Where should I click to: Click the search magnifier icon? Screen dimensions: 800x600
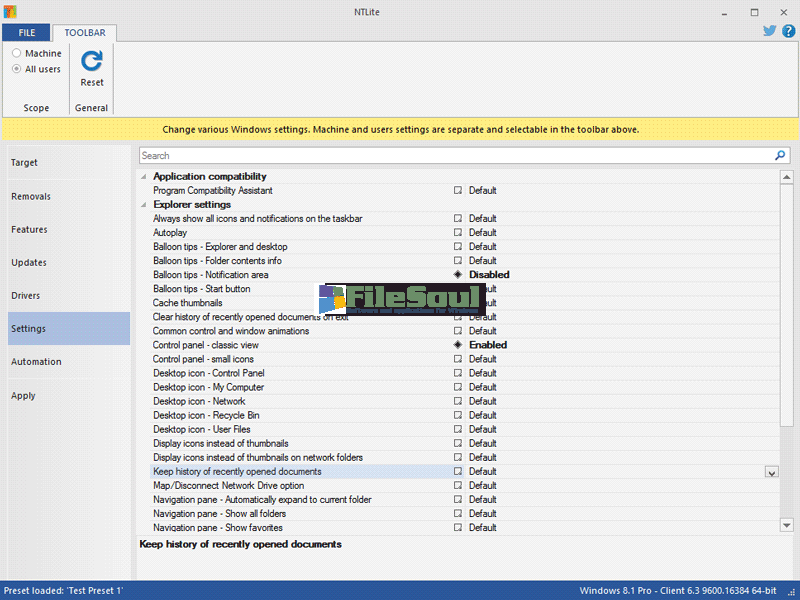click(780, 156)
